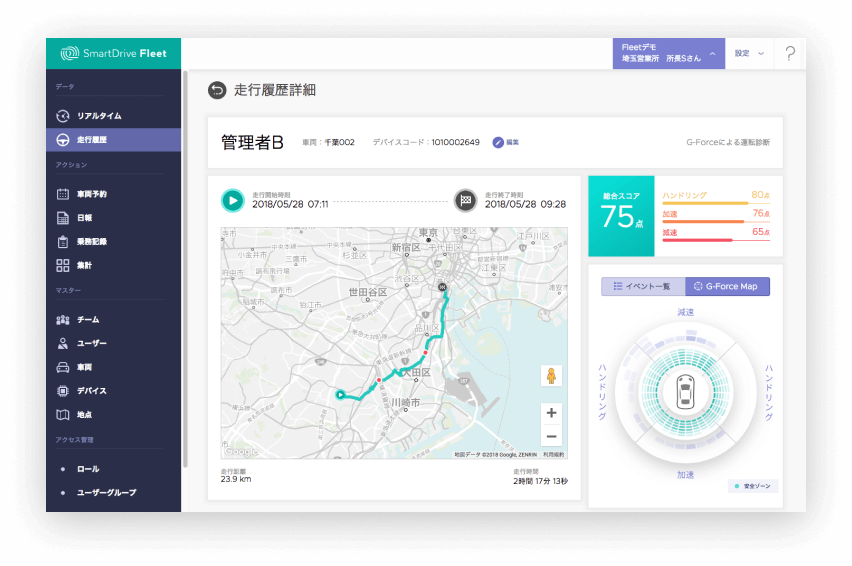This screenshot has width=852, height=566.
Task: Click the 車両 car icon in sidebar
Action: click(x=63, y=367)
